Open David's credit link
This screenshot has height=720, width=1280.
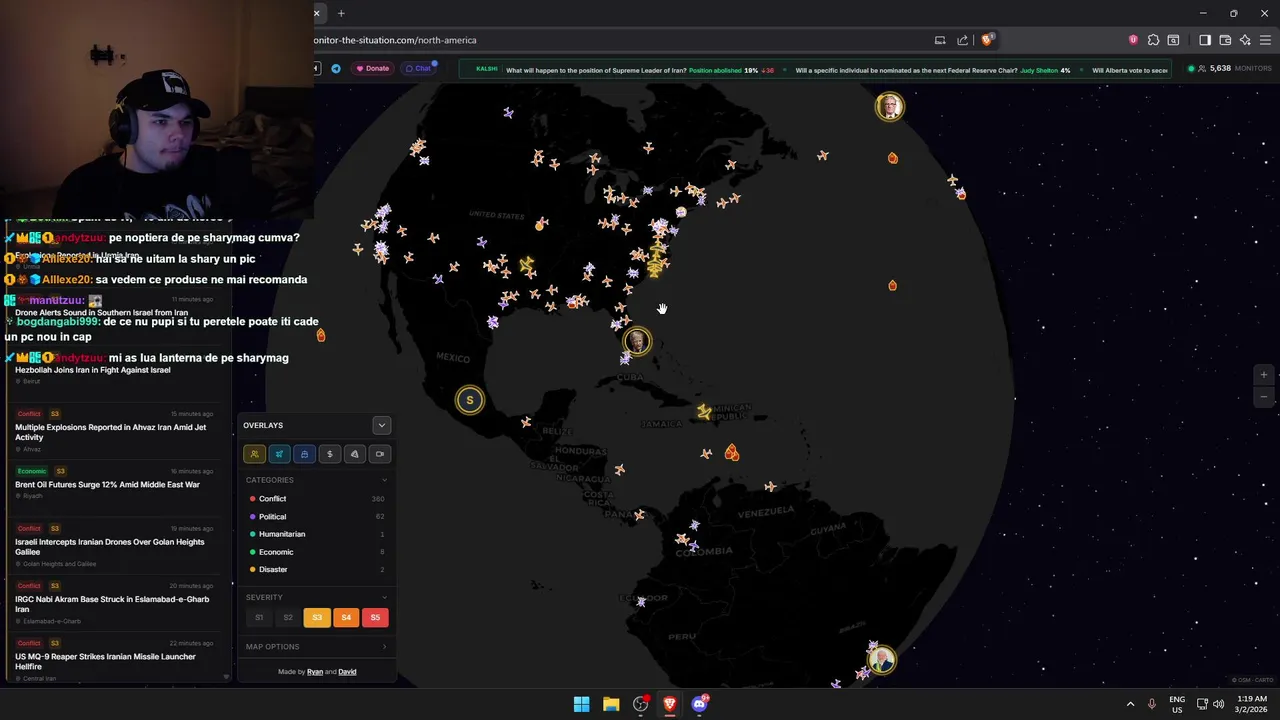347,672
